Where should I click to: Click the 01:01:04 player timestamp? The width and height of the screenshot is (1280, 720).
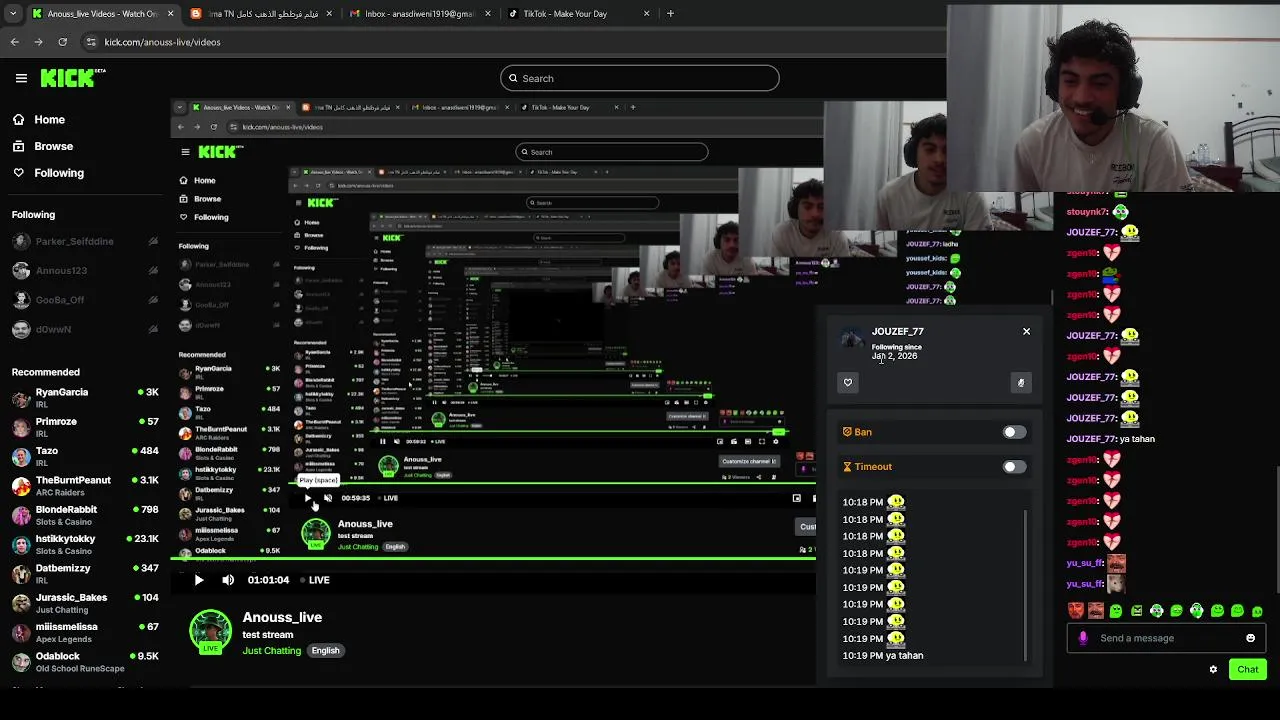coord(268,580)
